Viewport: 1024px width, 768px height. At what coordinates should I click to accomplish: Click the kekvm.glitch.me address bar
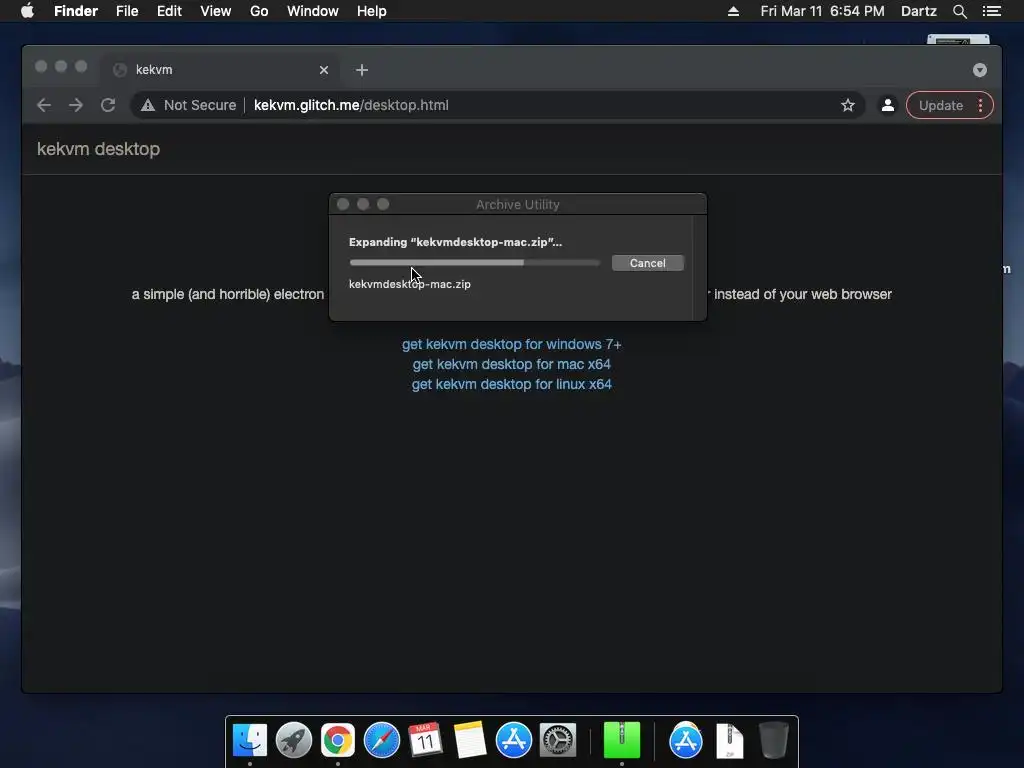(496, 105)
